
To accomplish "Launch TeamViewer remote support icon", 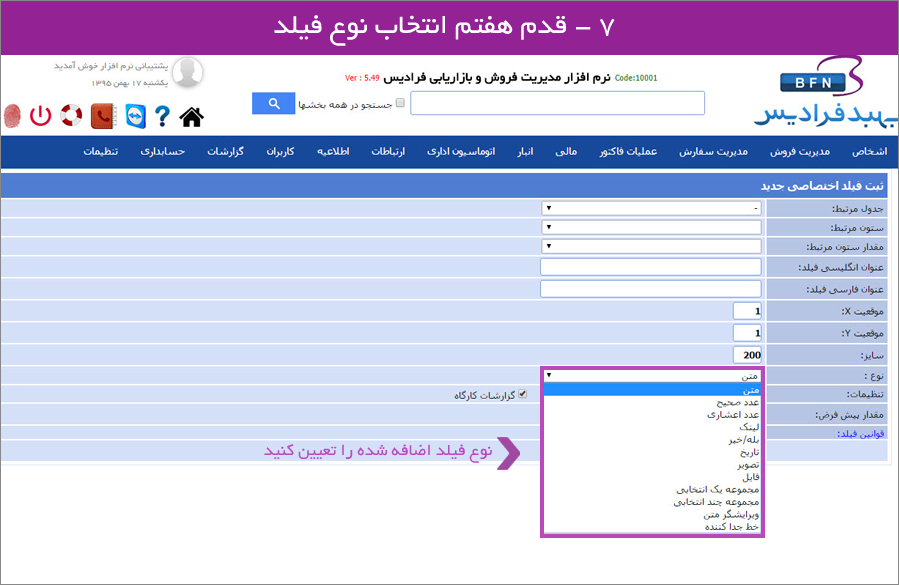I will 135,116.
